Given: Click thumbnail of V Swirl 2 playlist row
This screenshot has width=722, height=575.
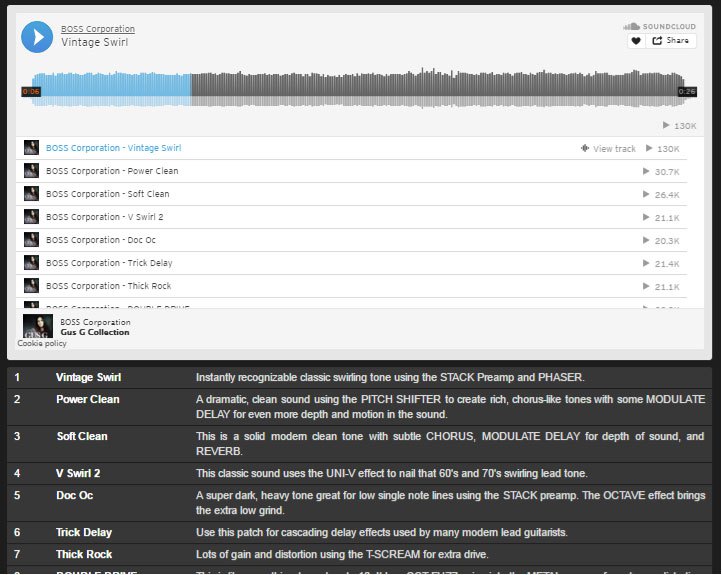Looking at the screenshot, I should click(x=31, y=217).
